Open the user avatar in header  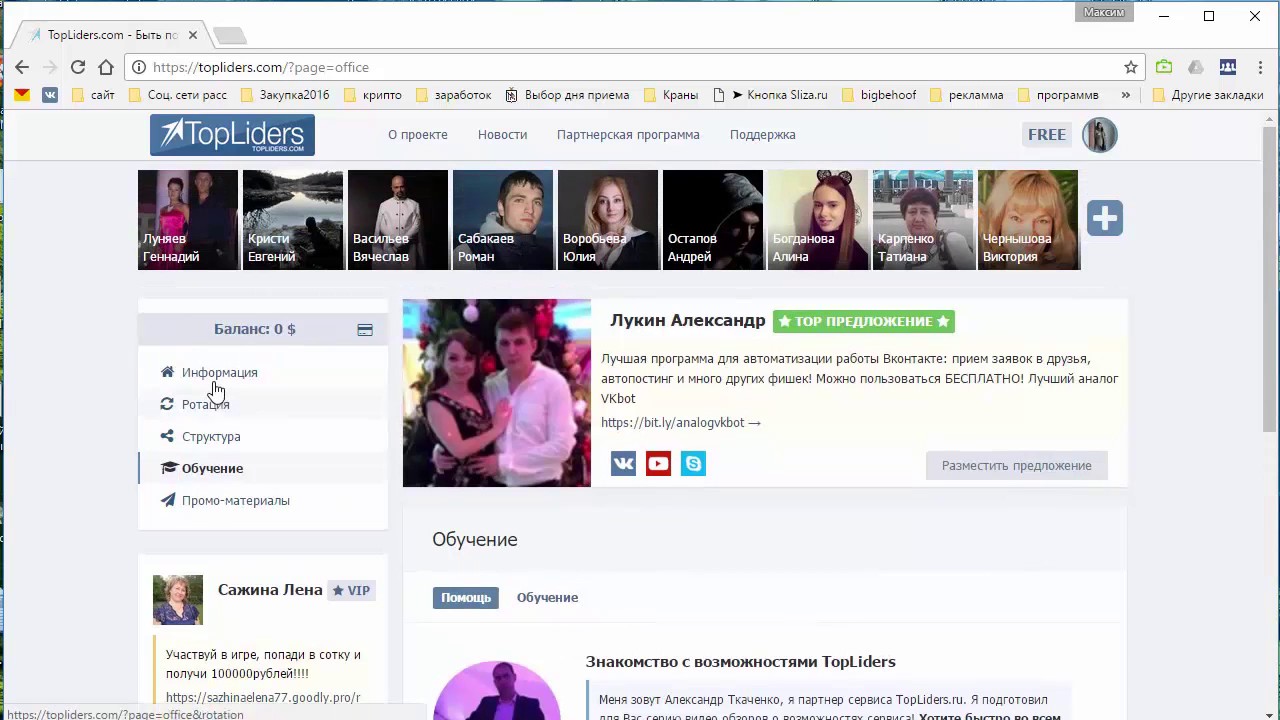[x=1099, y=135]
